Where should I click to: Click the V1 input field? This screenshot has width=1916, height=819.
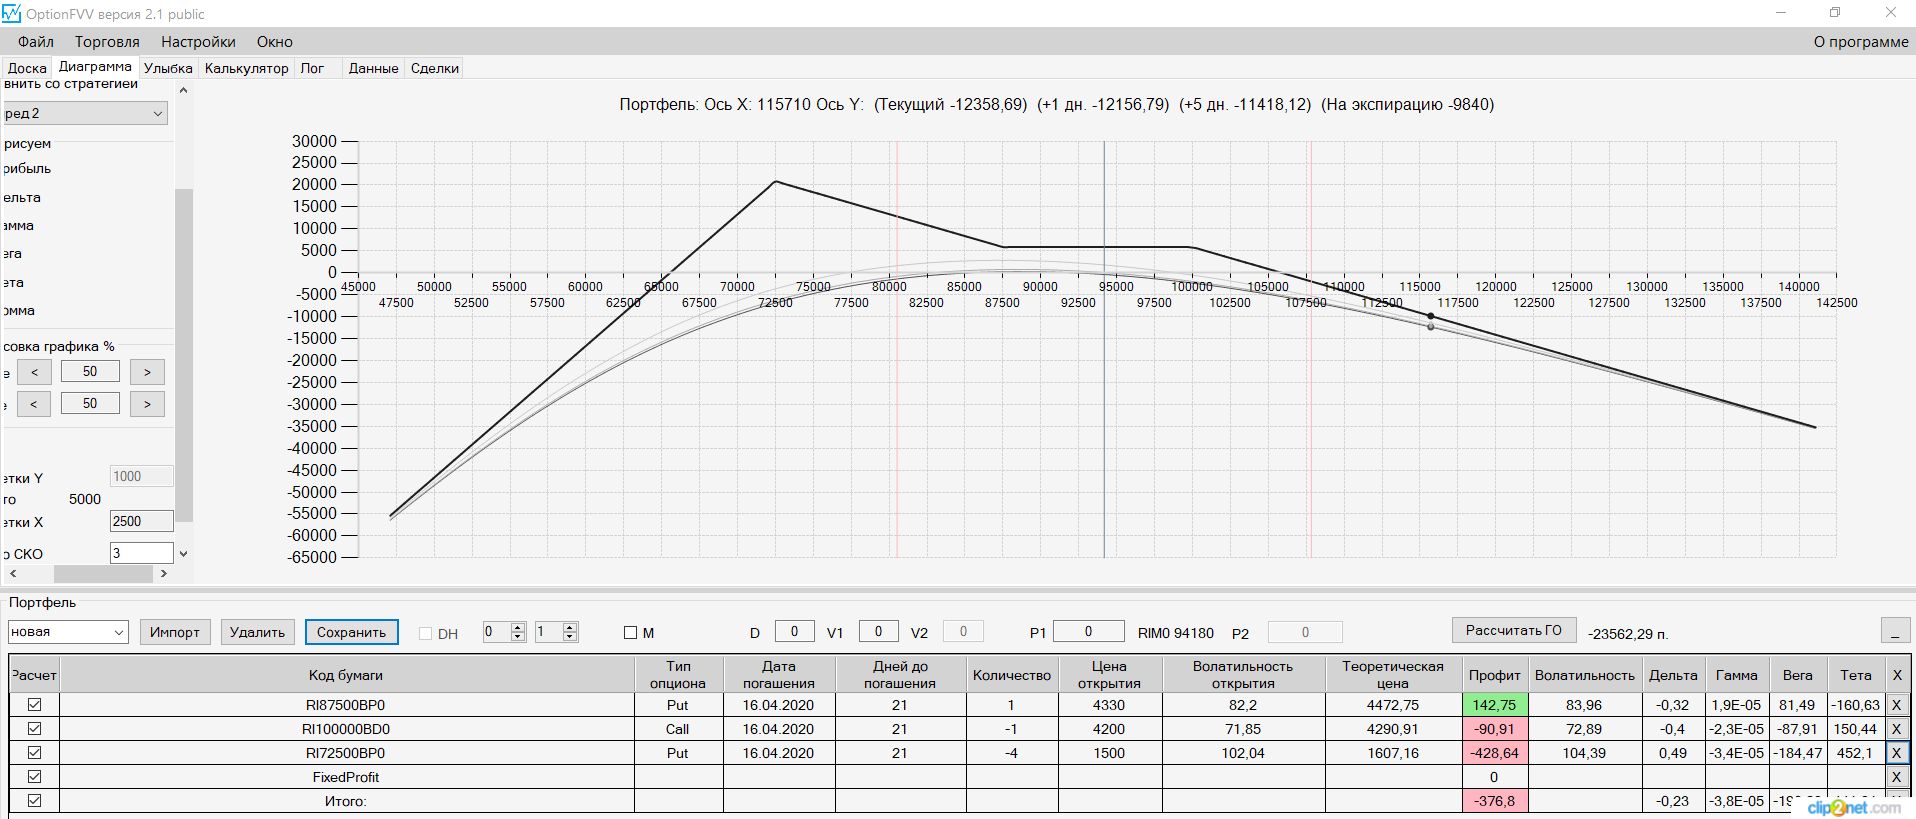pos(879,631)
